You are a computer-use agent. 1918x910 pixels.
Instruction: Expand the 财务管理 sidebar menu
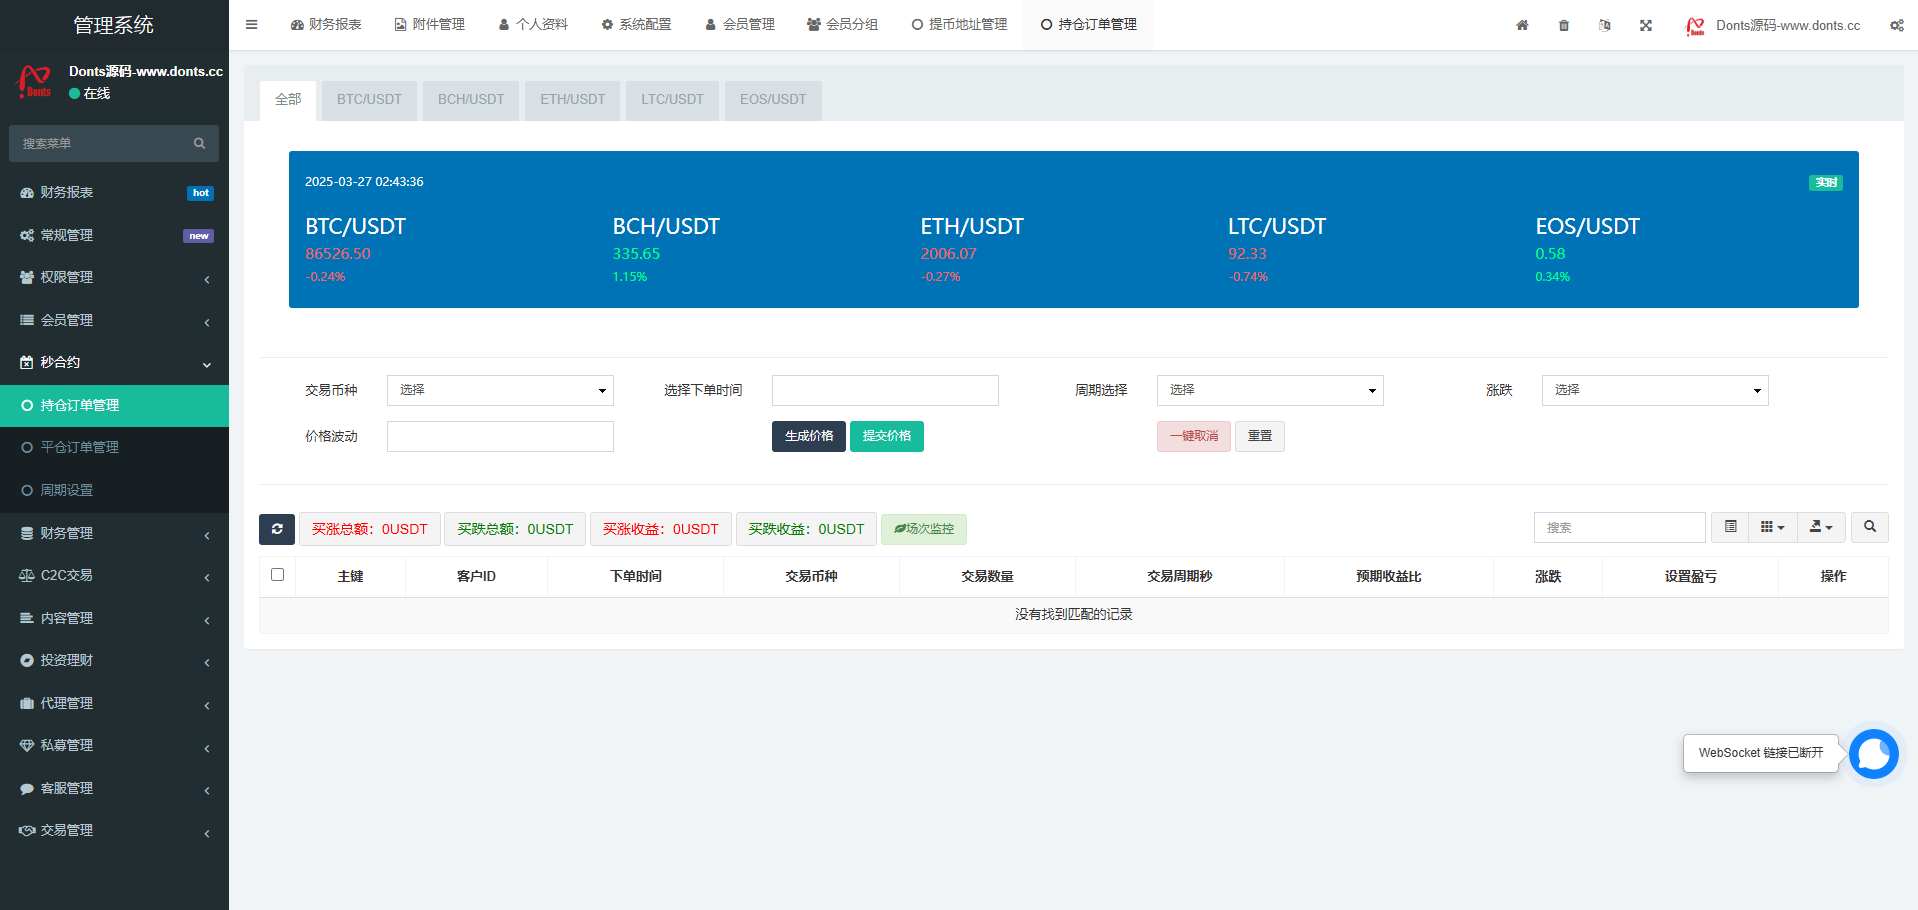point(114,534)
